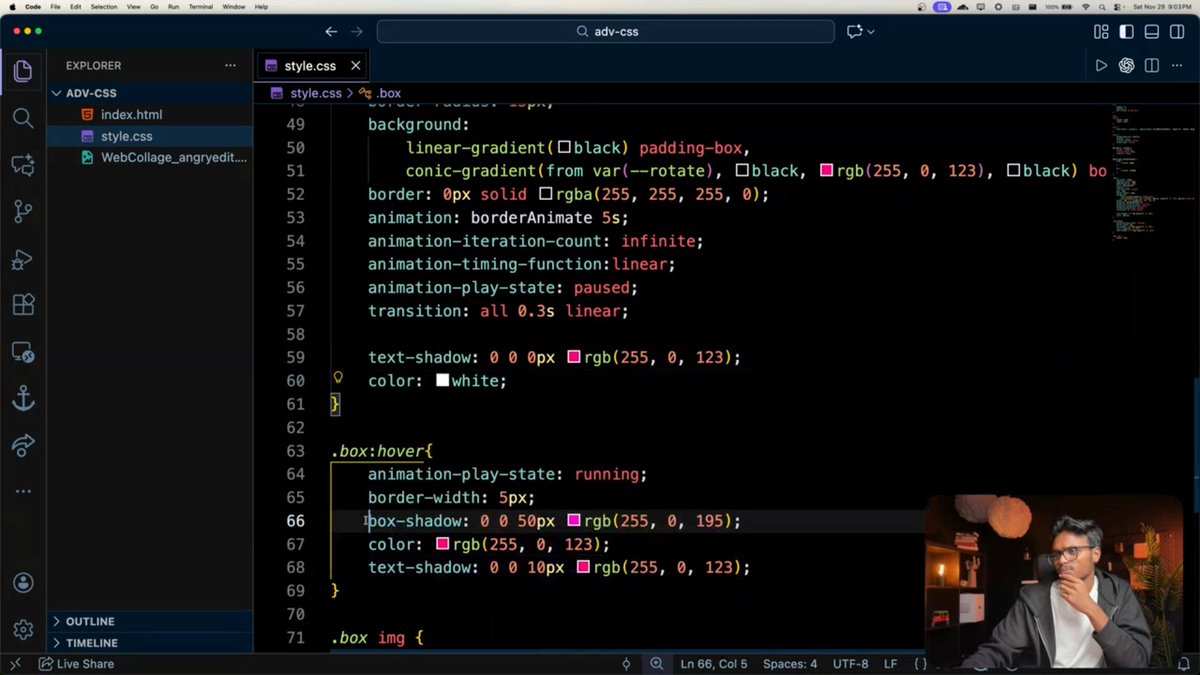Click the Remote Explorer anchor icon
This screenshot has height=675, width=1200.
pos(24,398)
